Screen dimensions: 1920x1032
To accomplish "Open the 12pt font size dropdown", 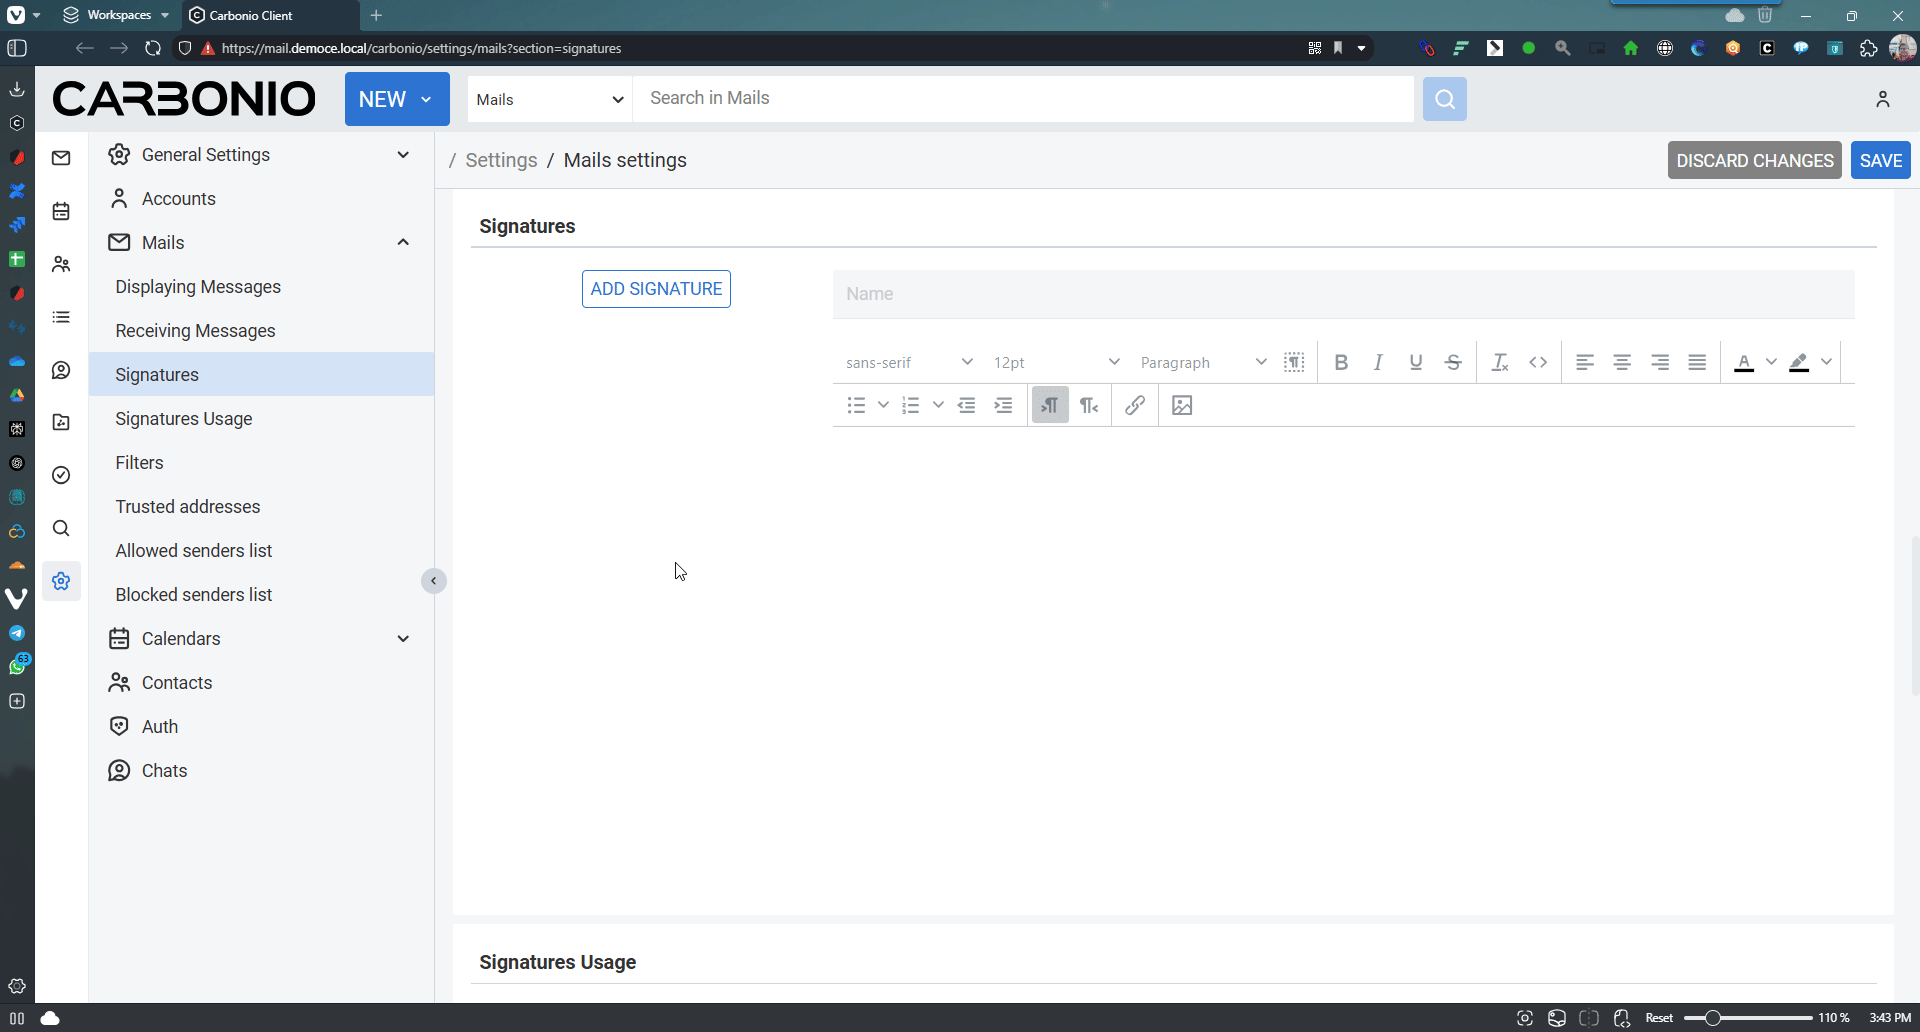I will pyautogui.click(x=1055, y=362).
